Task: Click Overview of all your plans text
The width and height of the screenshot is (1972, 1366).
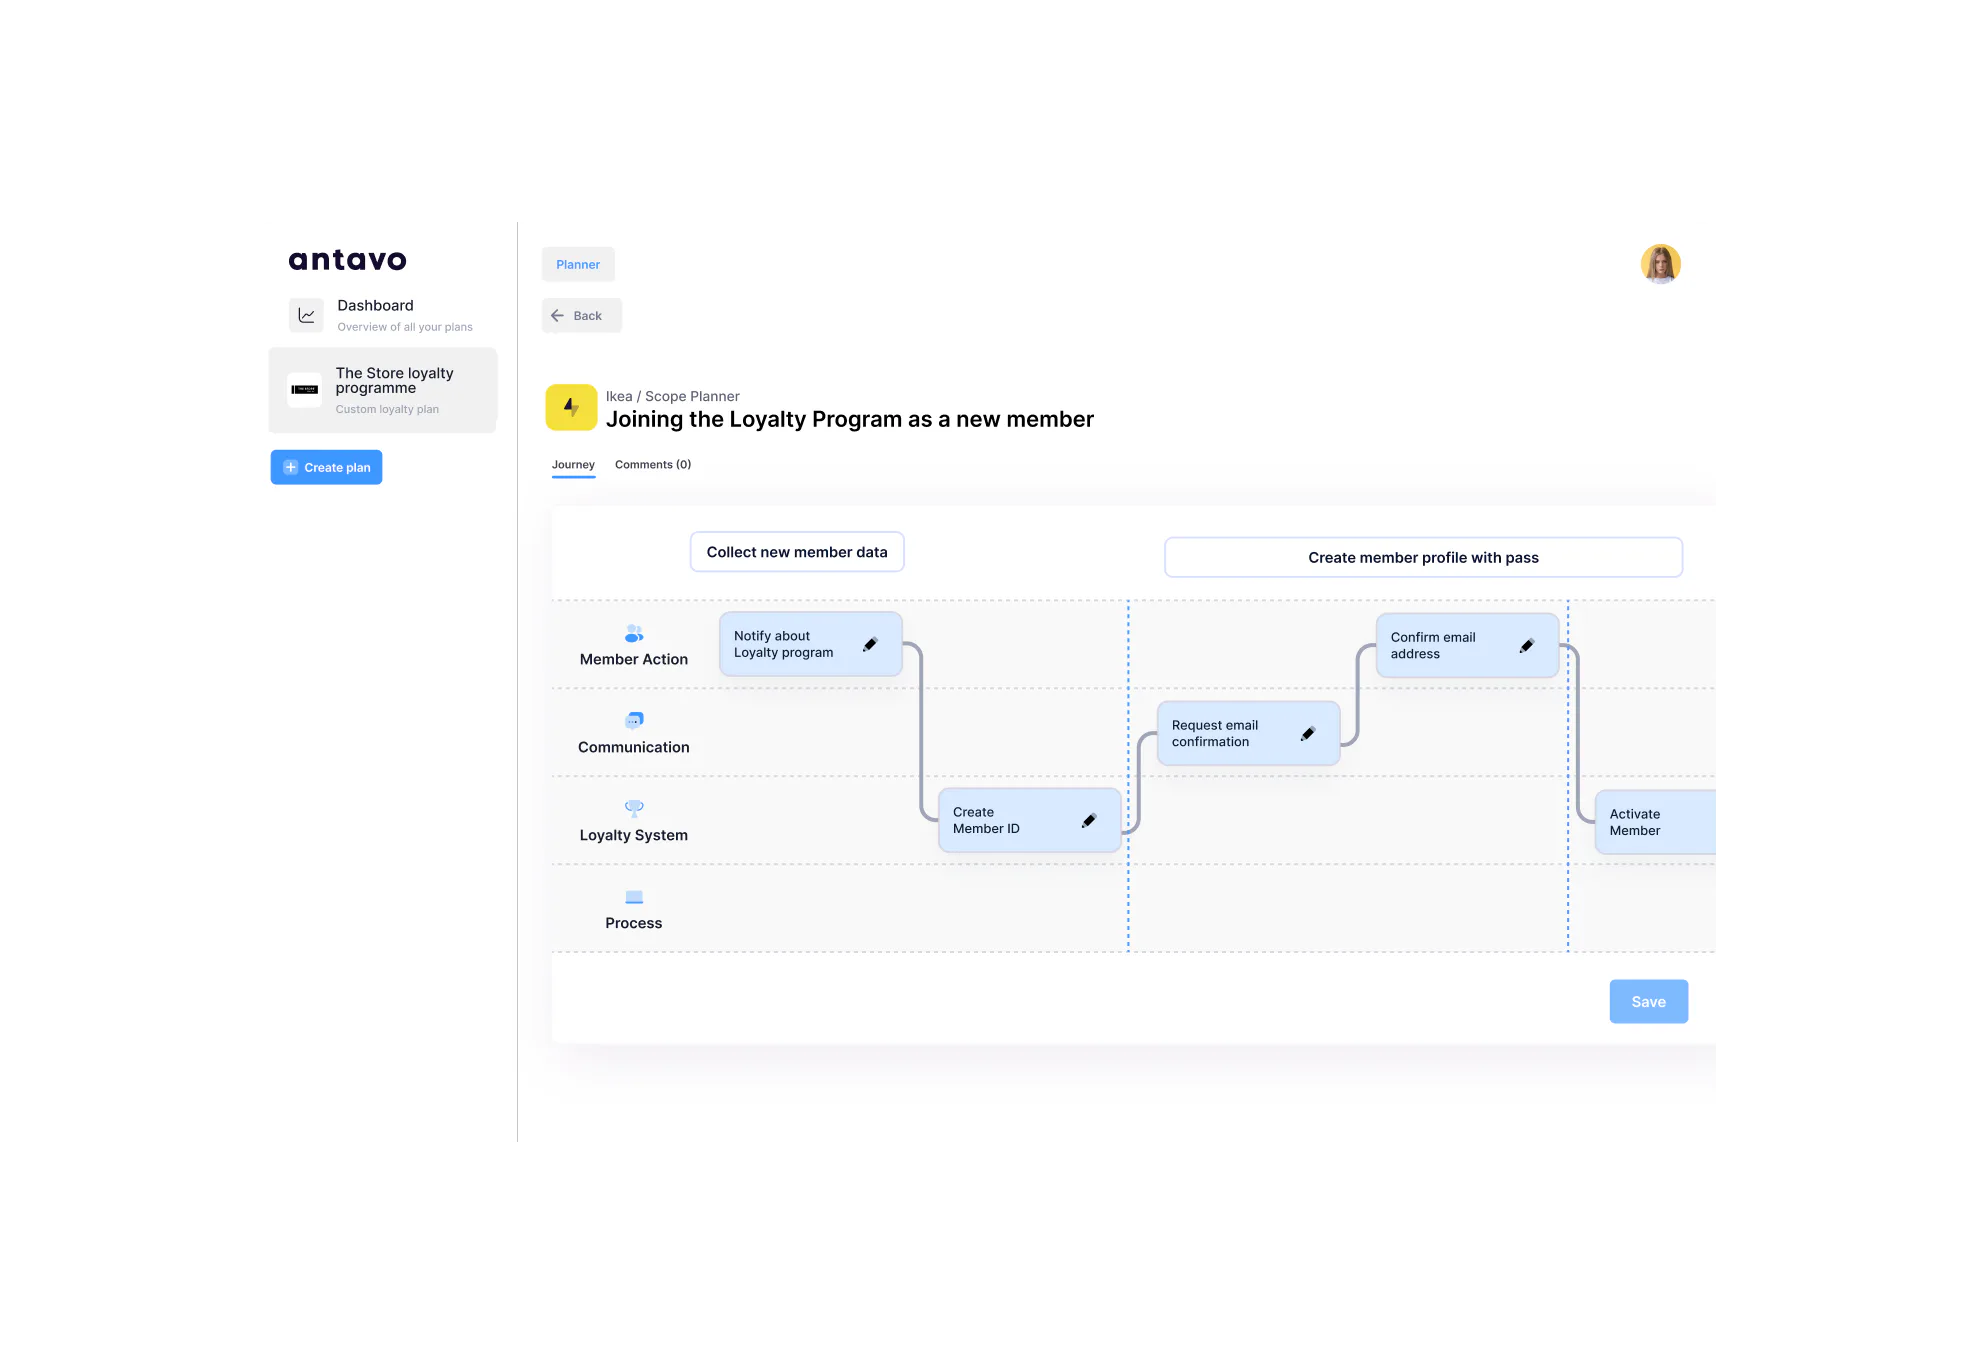Action: click(404, 327)
